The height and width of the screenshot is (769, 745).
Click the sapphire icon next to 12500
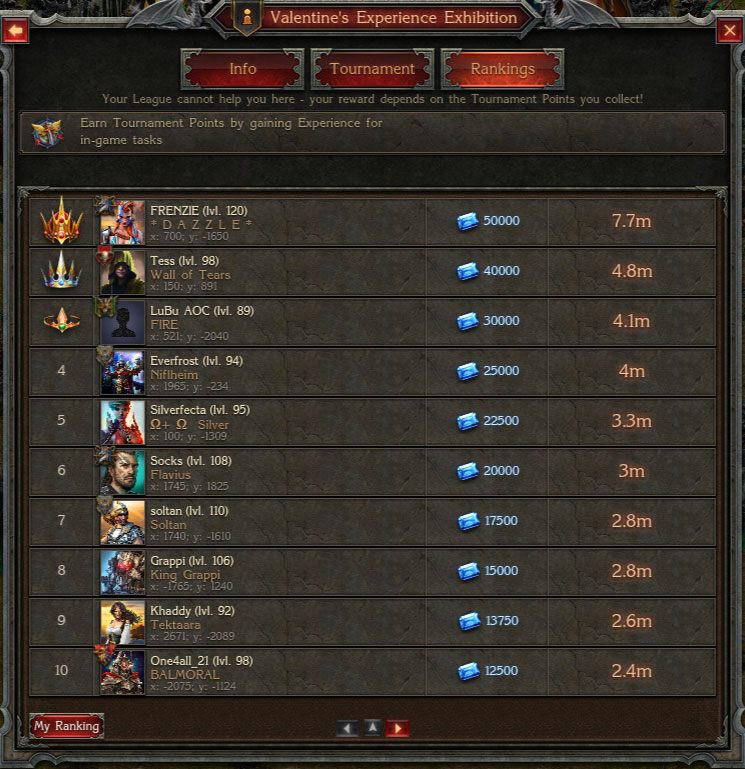click(468, 671)
